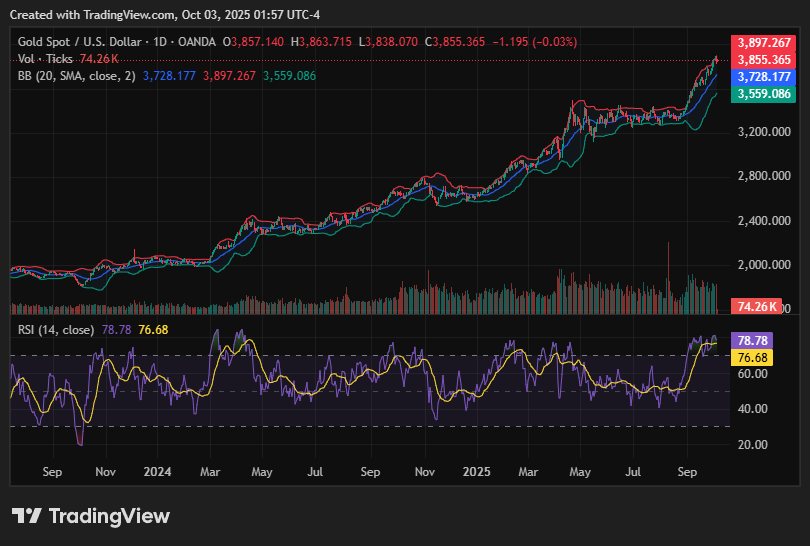Open the BB (20, SMA, close, 2) indicator legend
This screenshot has height=546, width=810.
(77, 76)
